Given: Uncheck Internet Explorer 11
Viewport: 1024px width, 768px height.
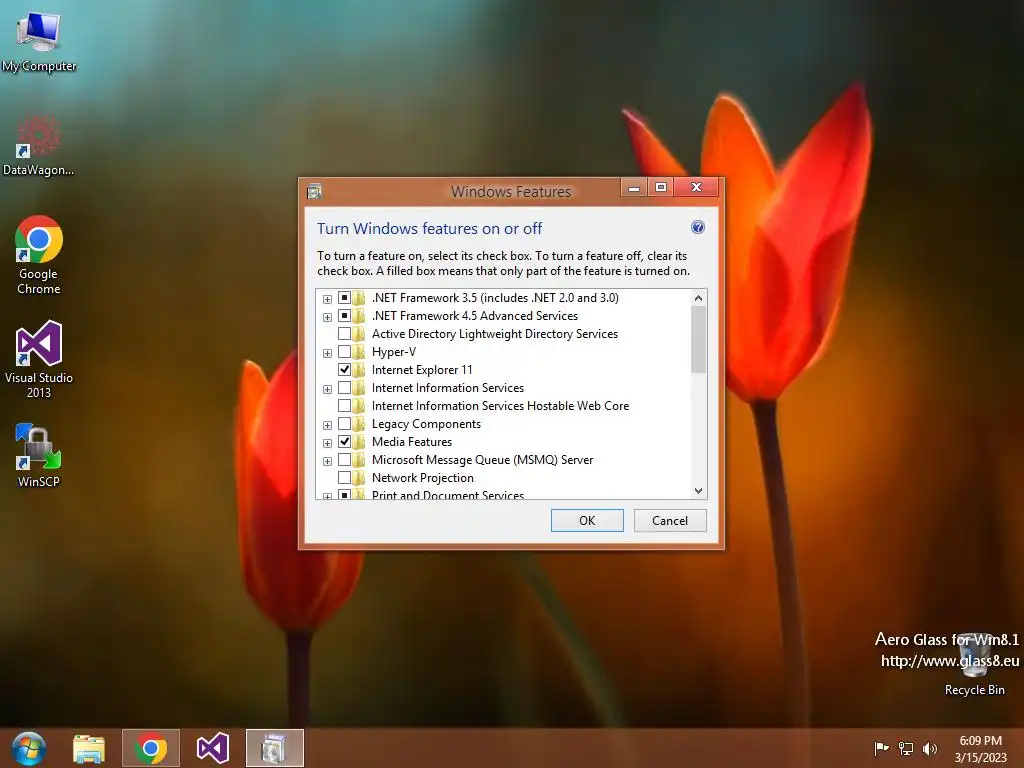Looking at the screenshot, I should (344, 370).
